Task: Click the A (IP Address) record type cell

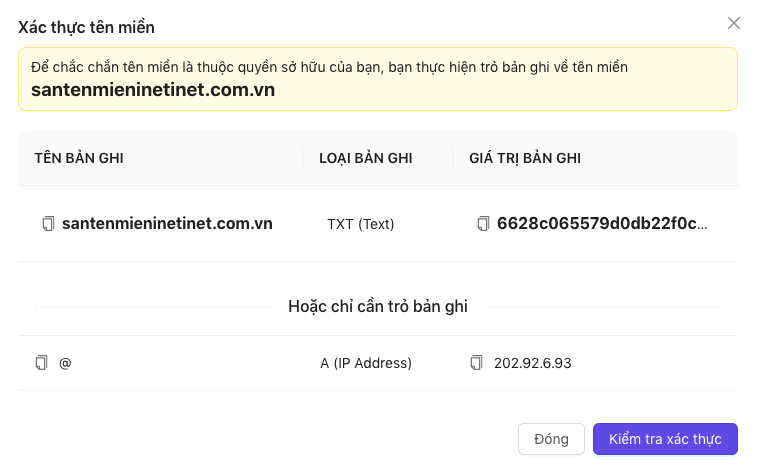Action: click(x=366, y=363)
